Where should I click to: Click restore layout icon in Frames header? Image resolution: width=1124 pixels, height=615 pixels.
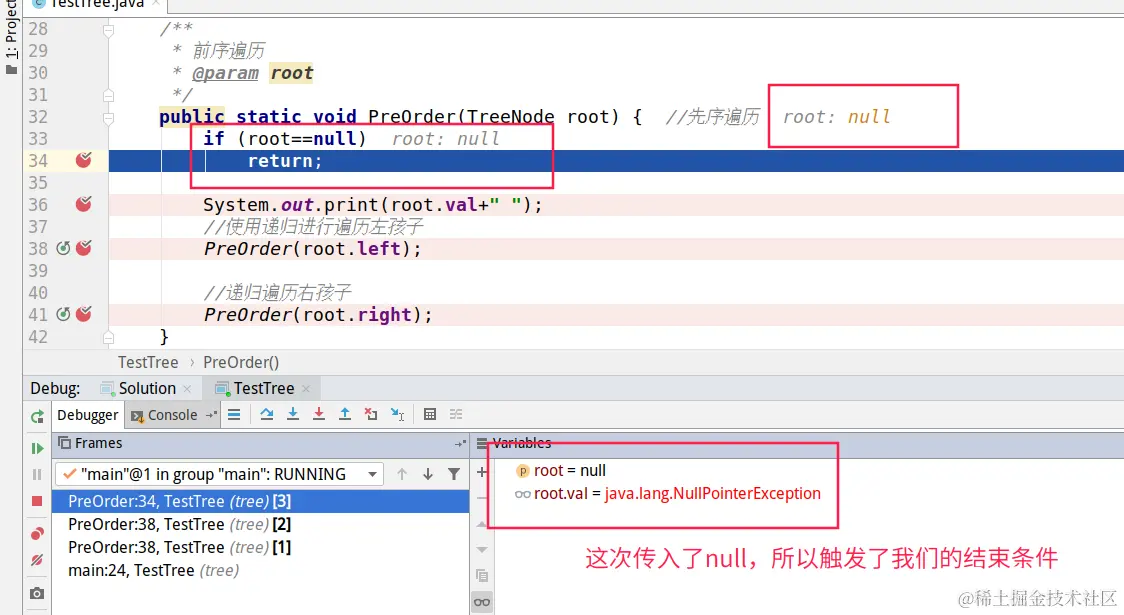(459, 444)
